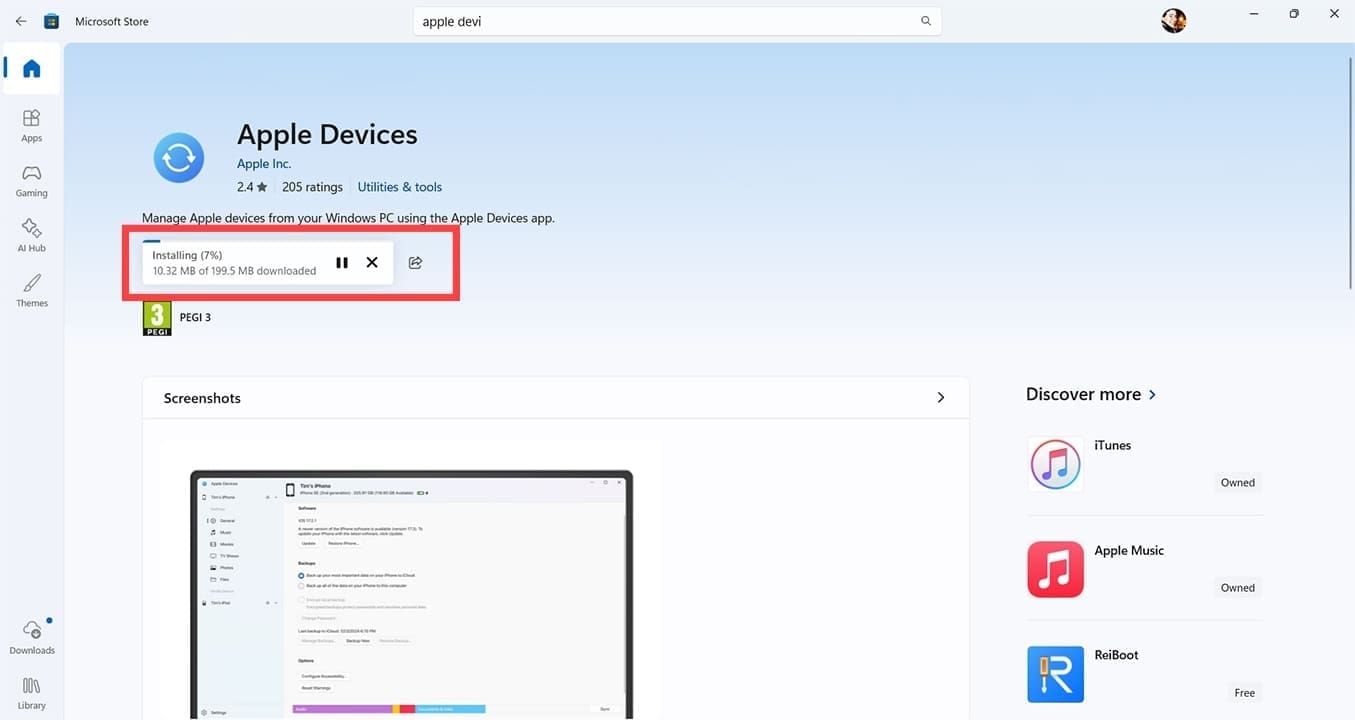This screenshot has height=720, width=1355.
Task: Click the Owned label under Apple Music
Action: pos(1237,587)
